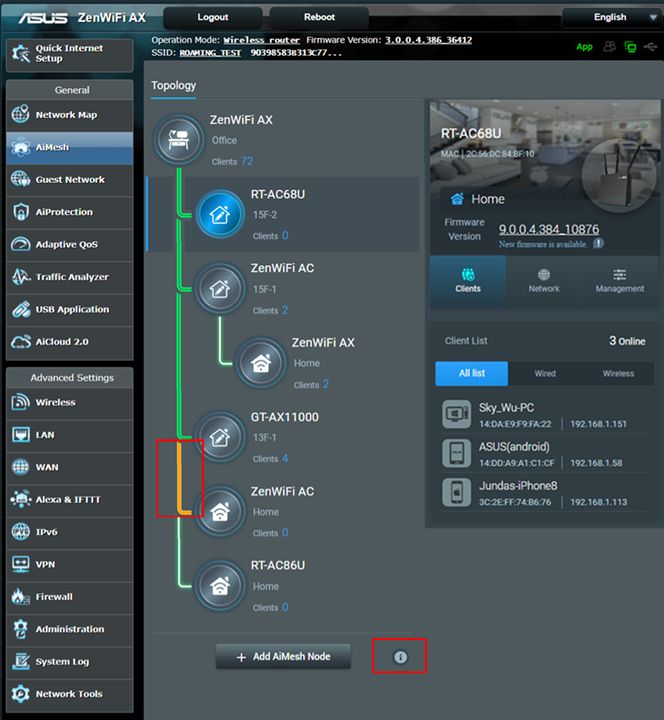Viewport: 664px width, 720px height.
Task: Select the GT-AX11000 13F-1 node icon
Action: [220, 437]
